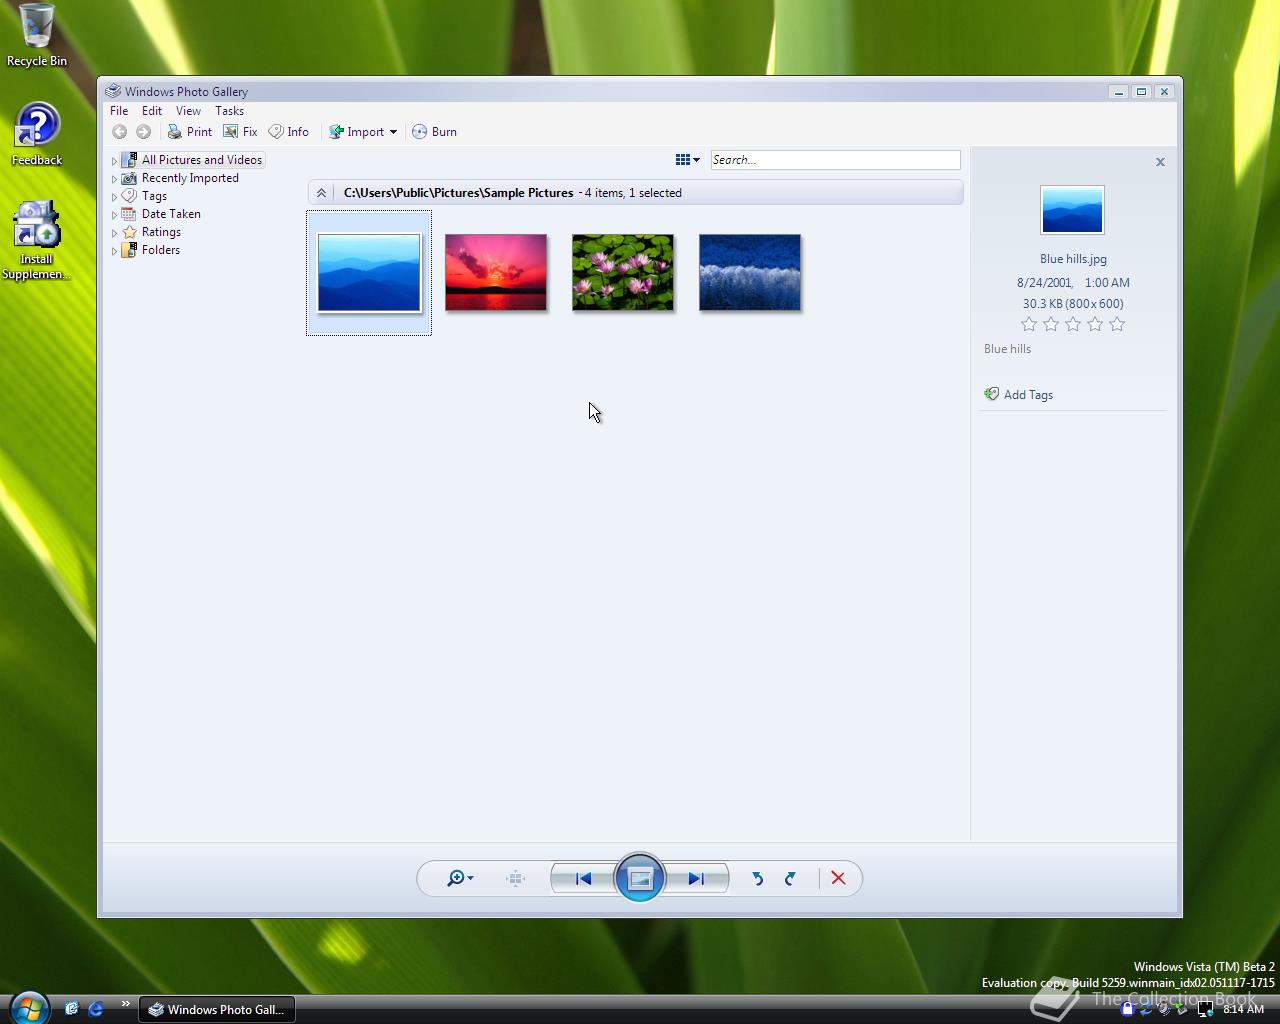
Task: Open the View menu
Action: [x=188, y=111]
